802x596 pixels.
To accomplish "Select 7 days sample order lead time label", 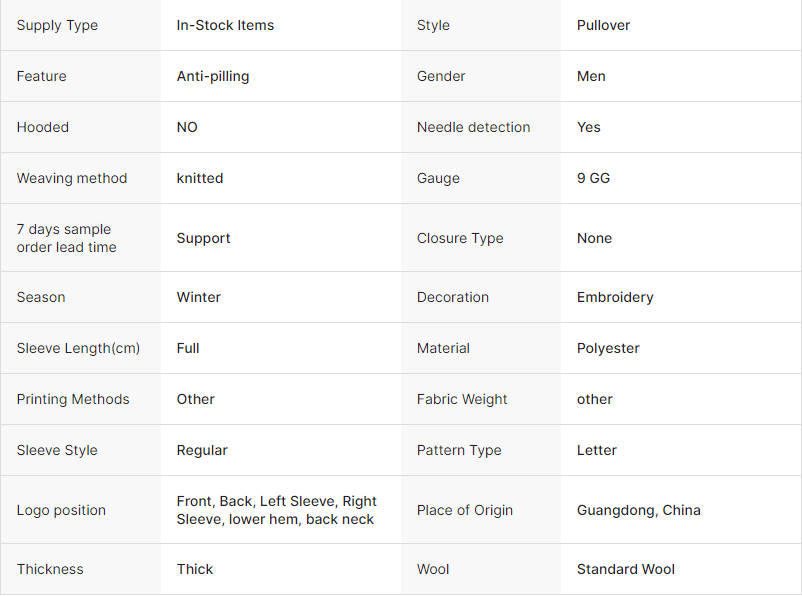I will [x=66, y=238].
